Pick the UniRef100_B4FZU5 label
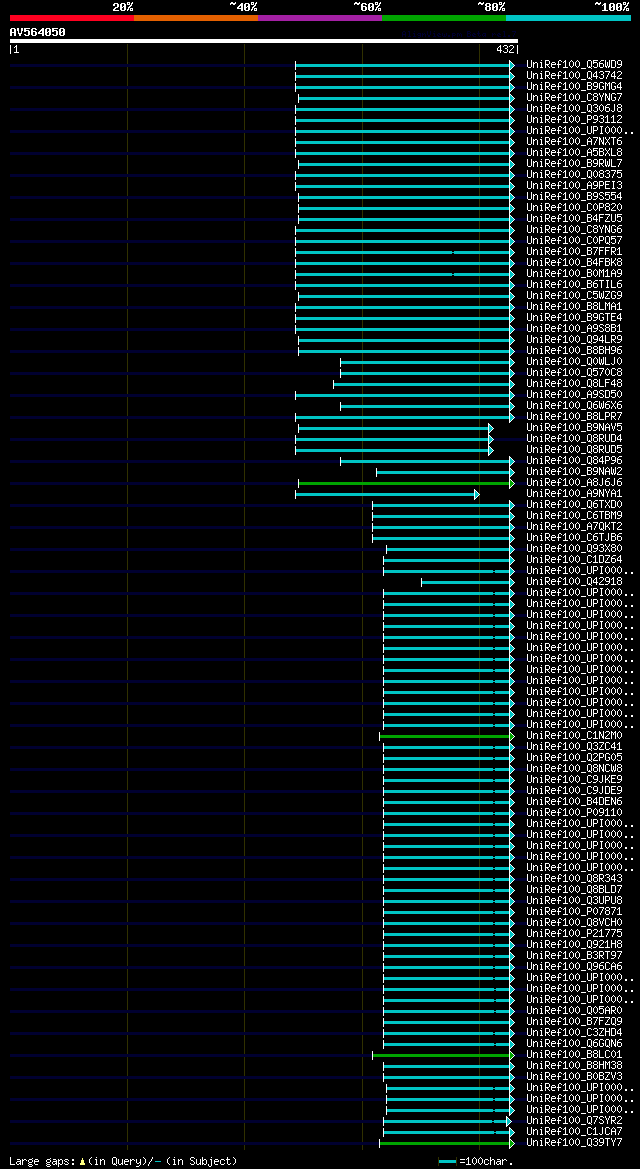Image resolution: width=640 pixels, height=1169 pixels. pos(574,218)
